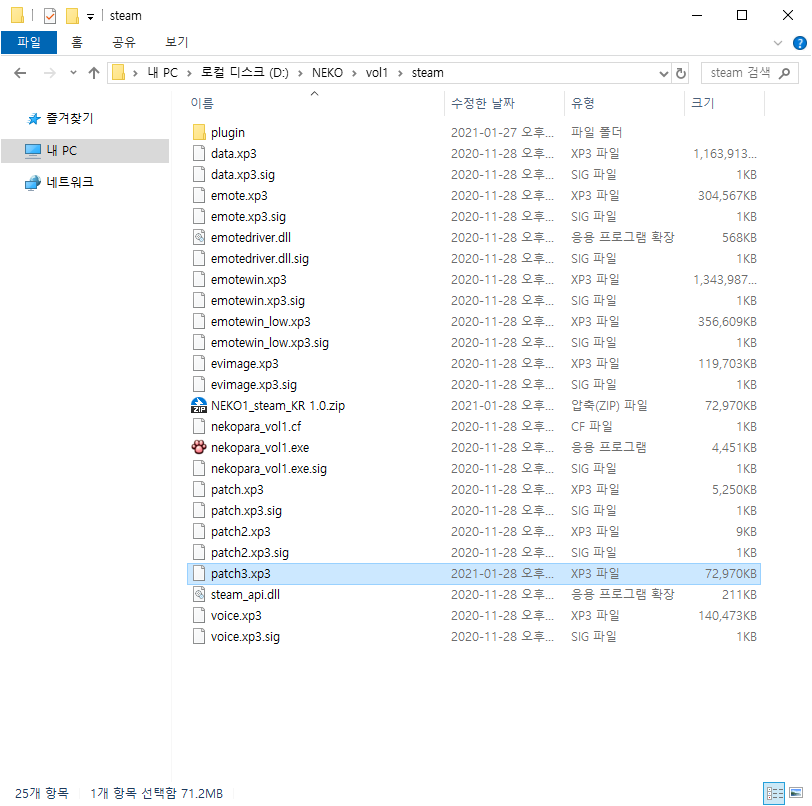This screenshot has width=812, height=806.
Task: Expand the chevron after NEKO breadcrumb
Action: (354, 74)
